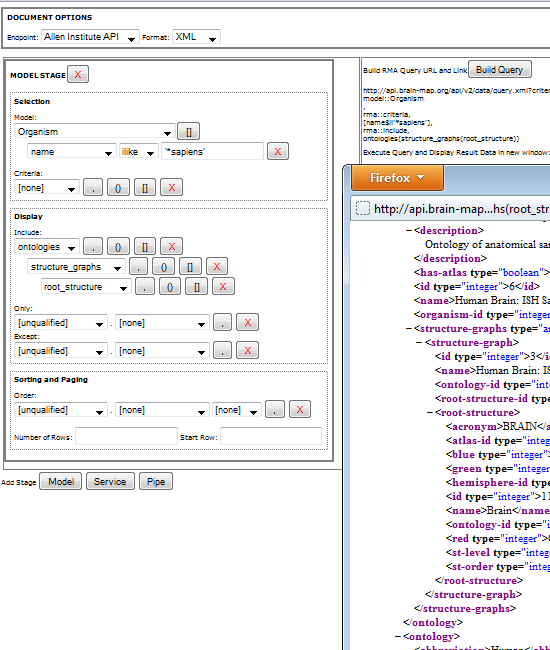Remove the Model Stage with its X button
550x650 pixels.
coord(78,75)
